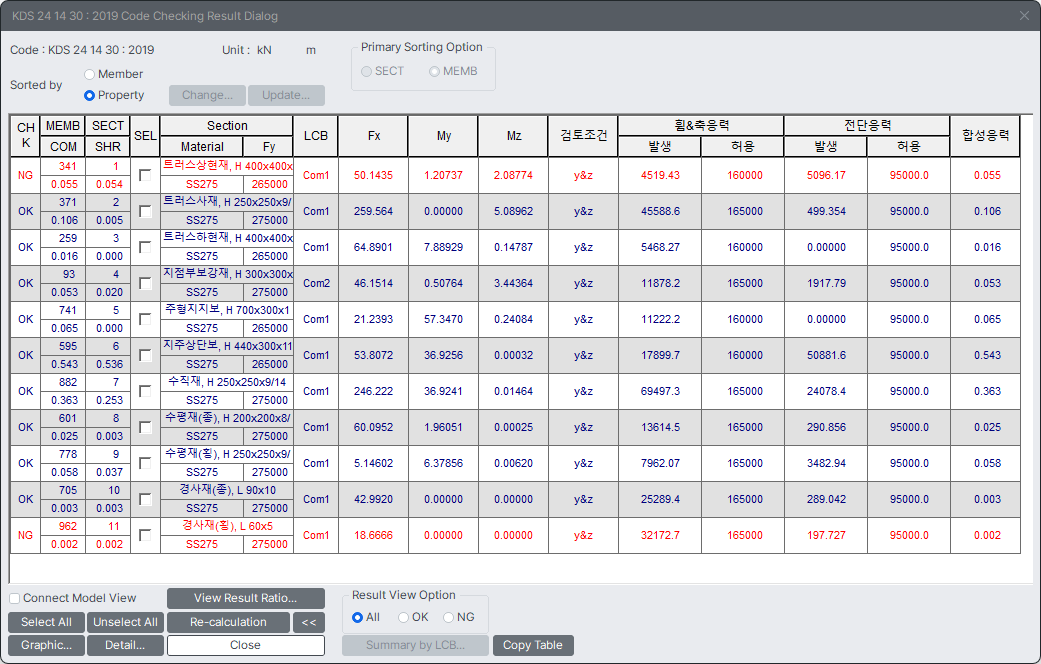Click the Select All button
This screenshot has height=664, width=1041.
tap(46, 622)
